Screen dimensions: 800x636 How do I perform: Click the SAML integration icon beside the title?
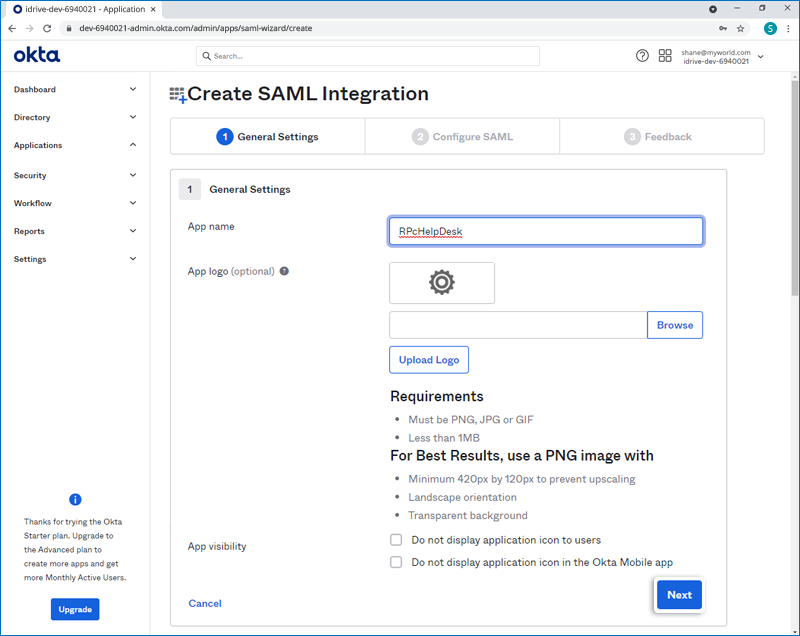tap(178, 93)
